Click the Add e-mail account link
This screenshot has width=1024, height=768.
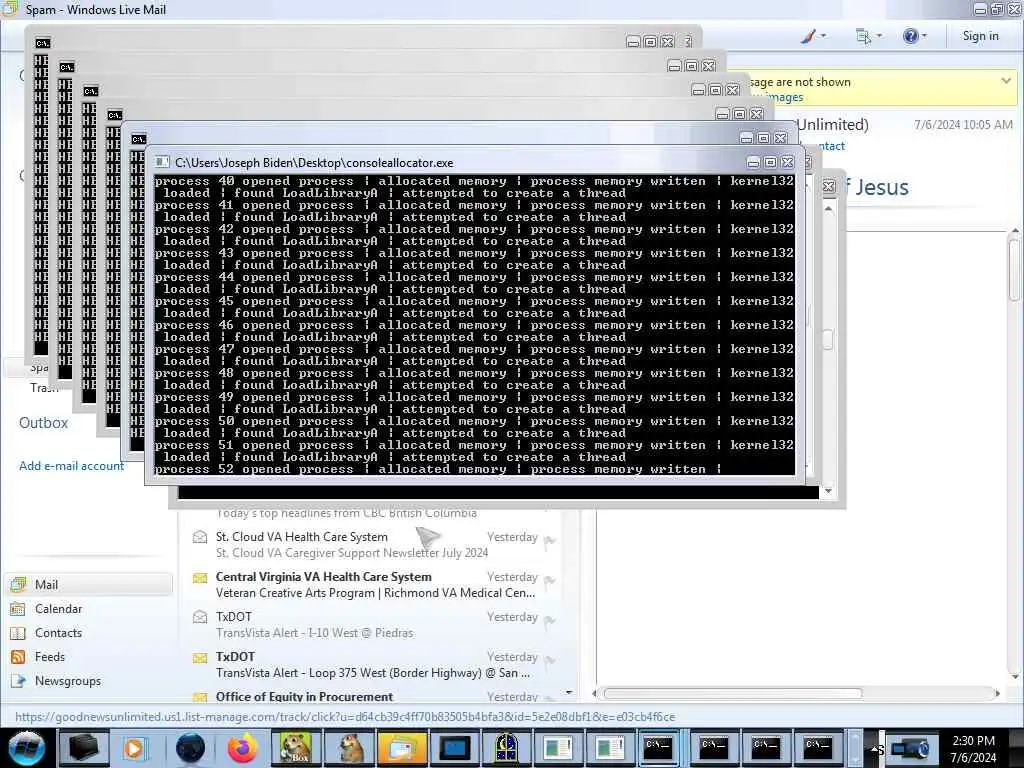(71, 466)
